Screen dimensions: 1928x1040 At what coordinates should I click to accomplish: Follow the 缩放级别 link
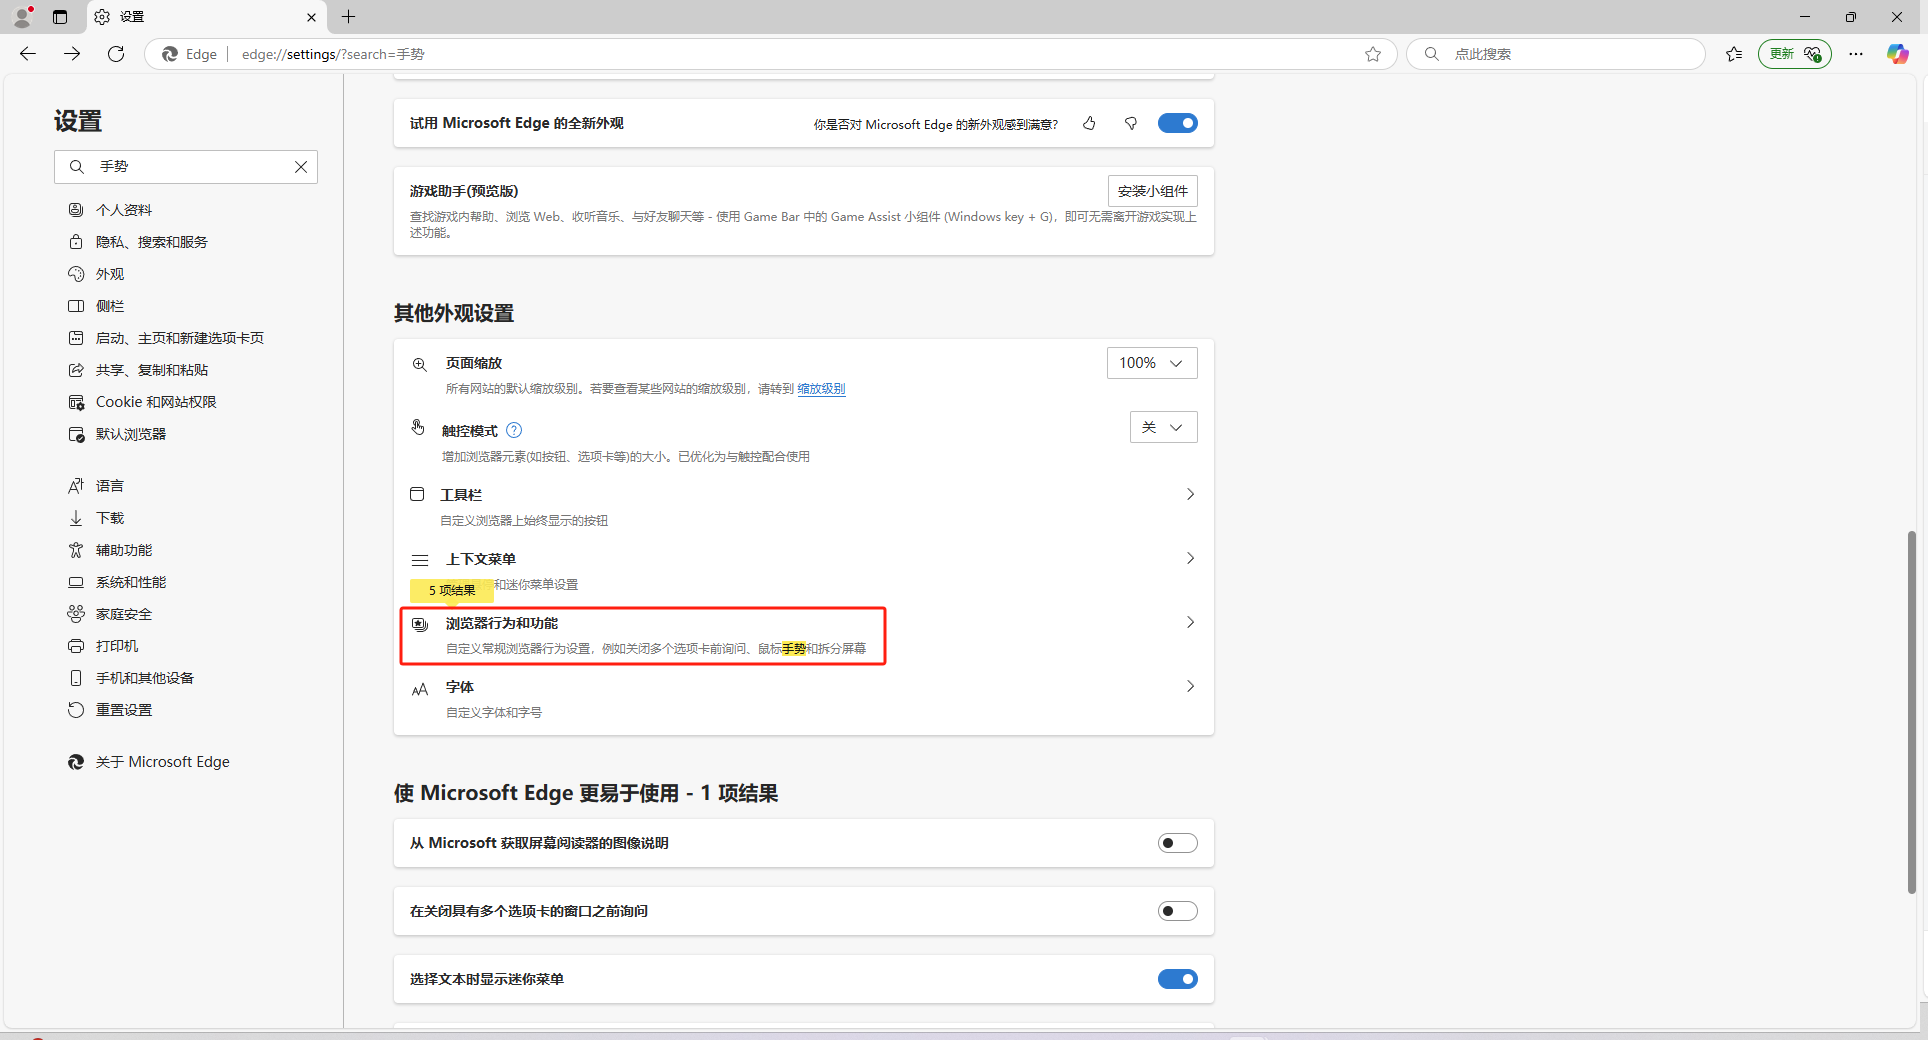click(x=821, y=389)
